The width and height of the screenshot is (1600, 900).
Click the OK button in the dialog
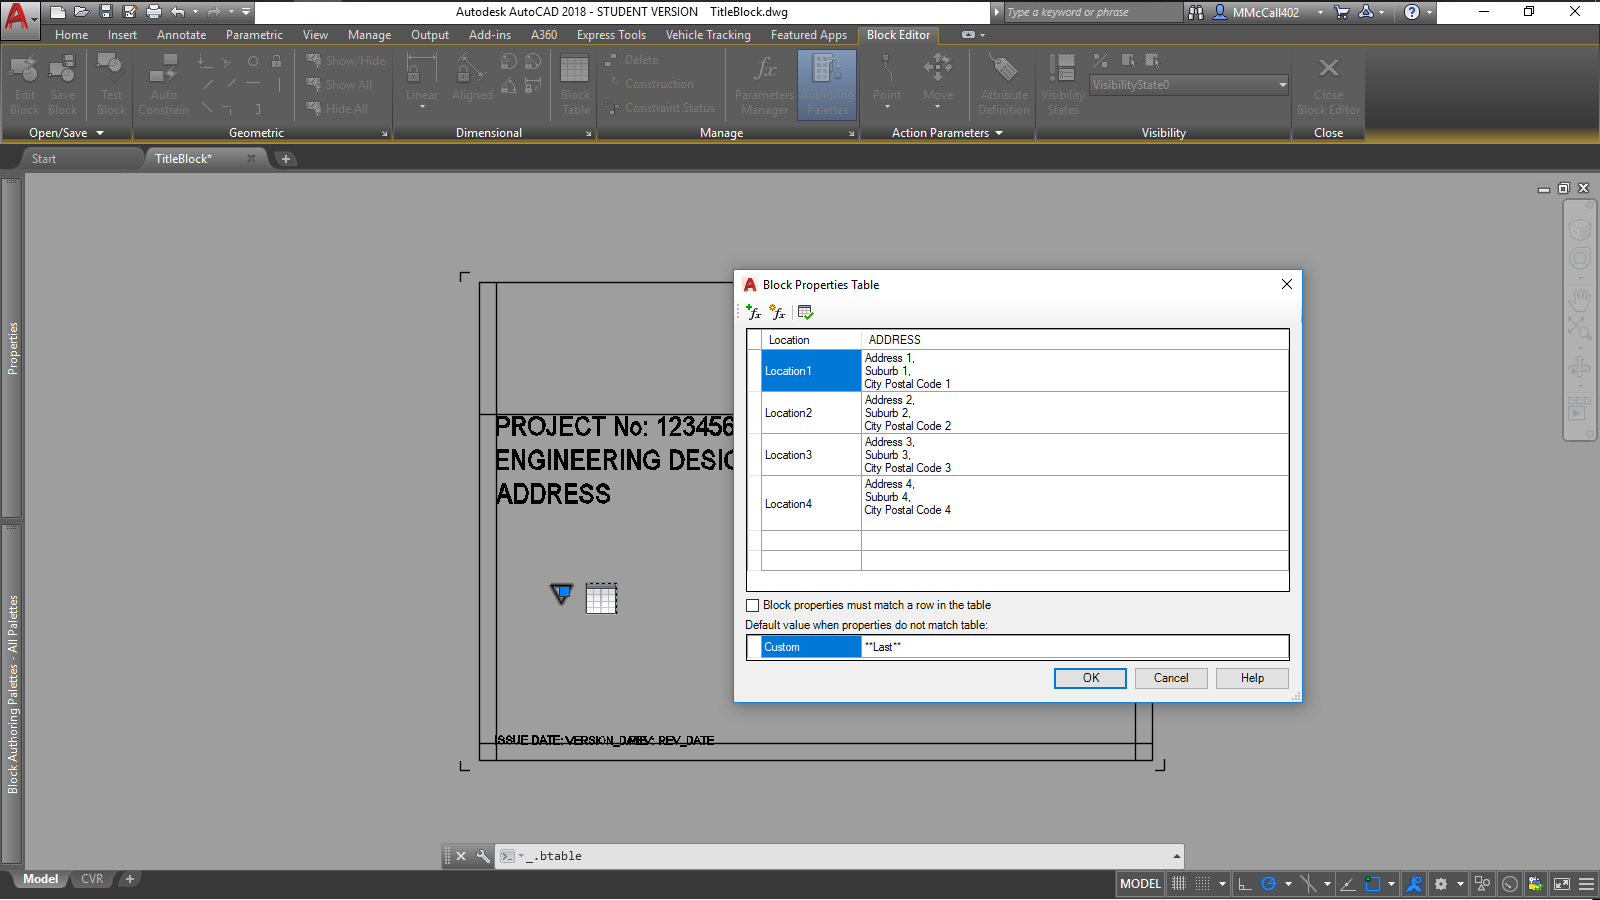tap(1090, 678)
